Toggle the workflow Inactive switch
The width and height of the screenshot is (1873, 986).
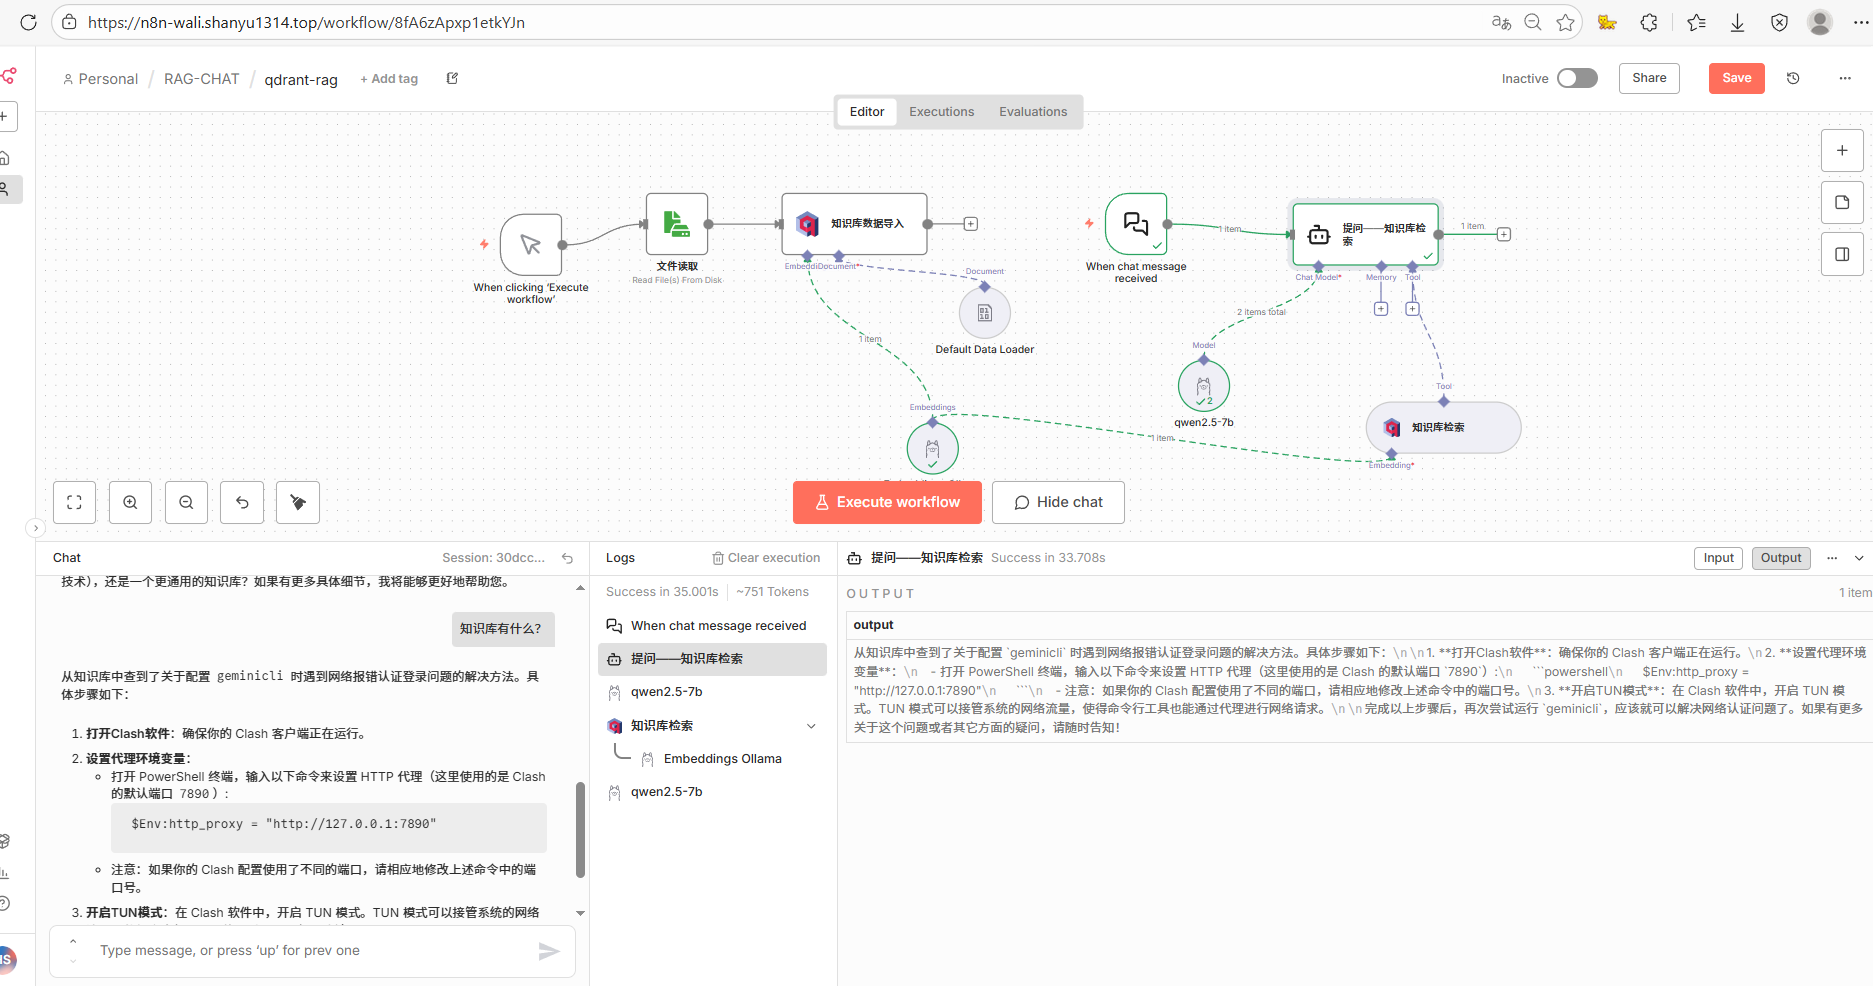tap(1577, 77)
